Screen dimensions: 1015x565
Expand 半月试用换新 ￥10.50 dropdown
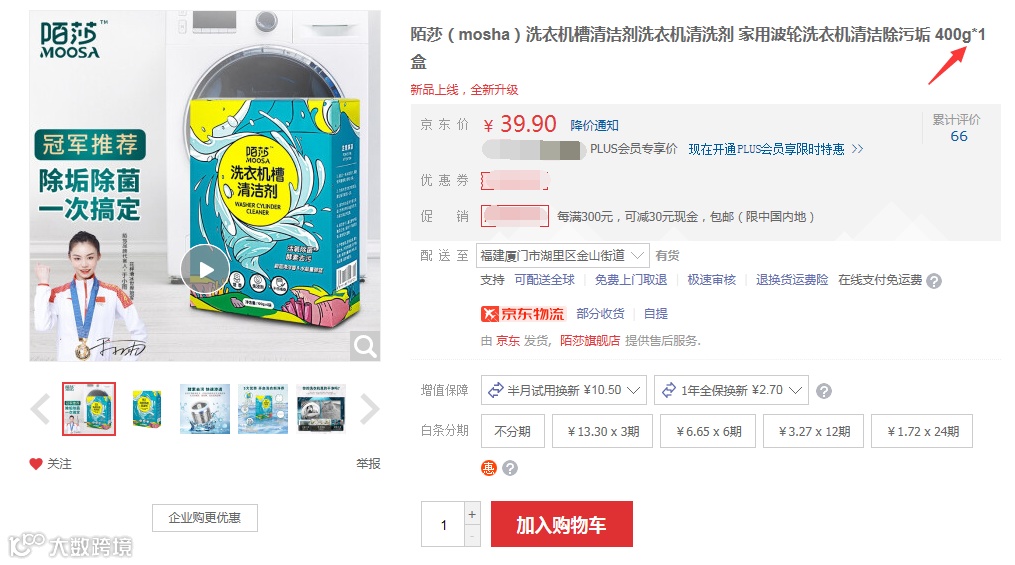[x=564, y=390]
